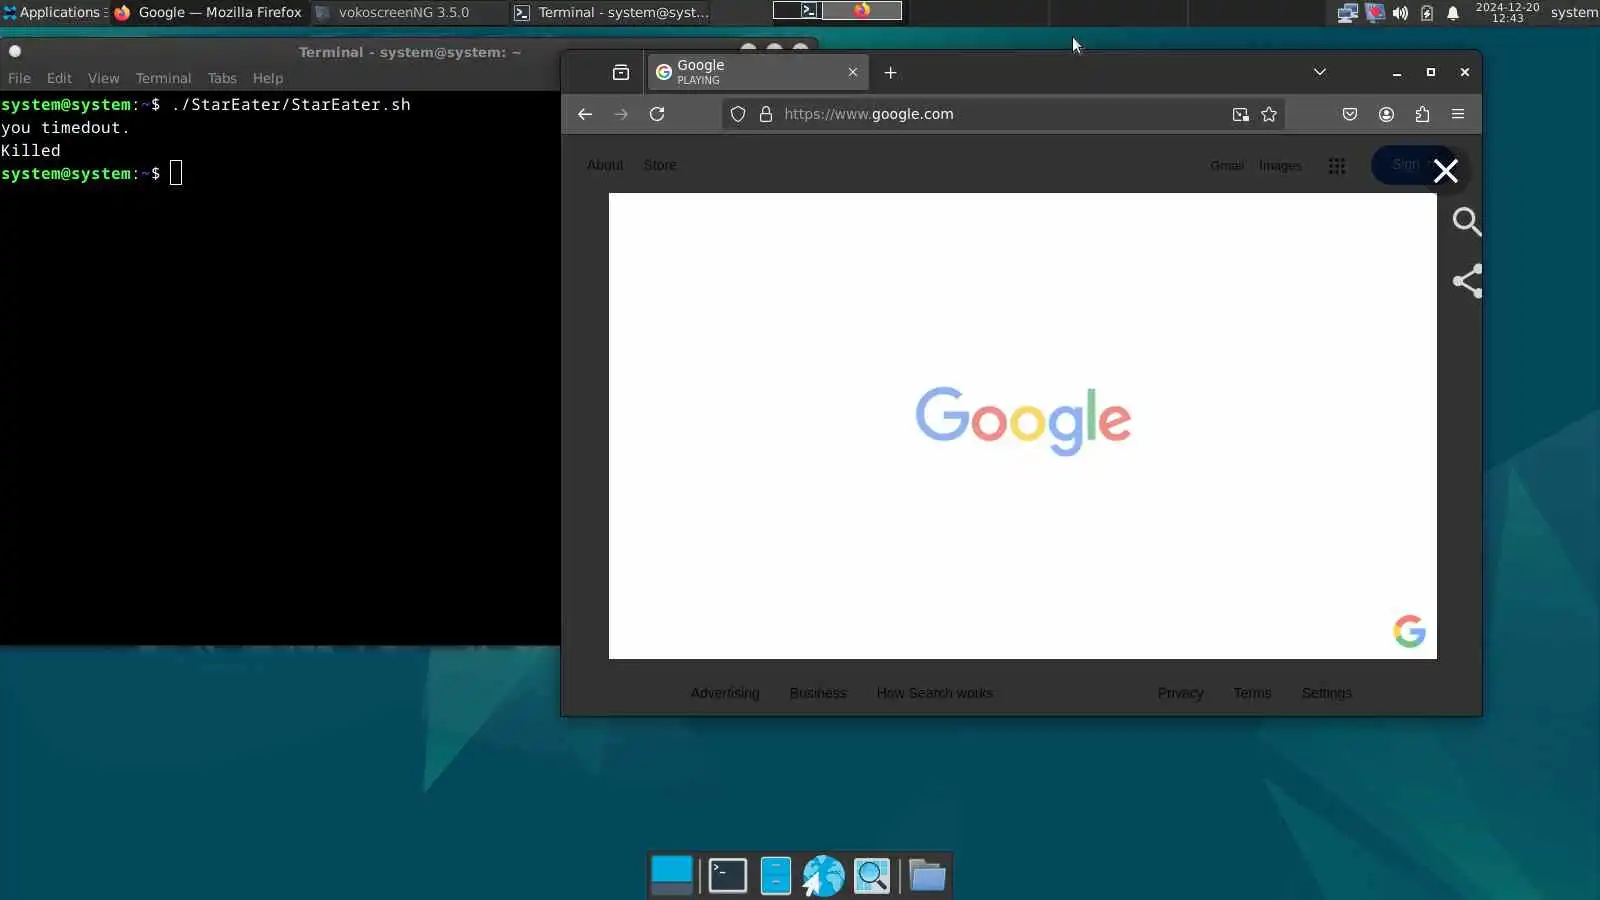This screenshot has height=900, width=1600.
Task: Close the Google tab
Action: click(x=853, y=72)
